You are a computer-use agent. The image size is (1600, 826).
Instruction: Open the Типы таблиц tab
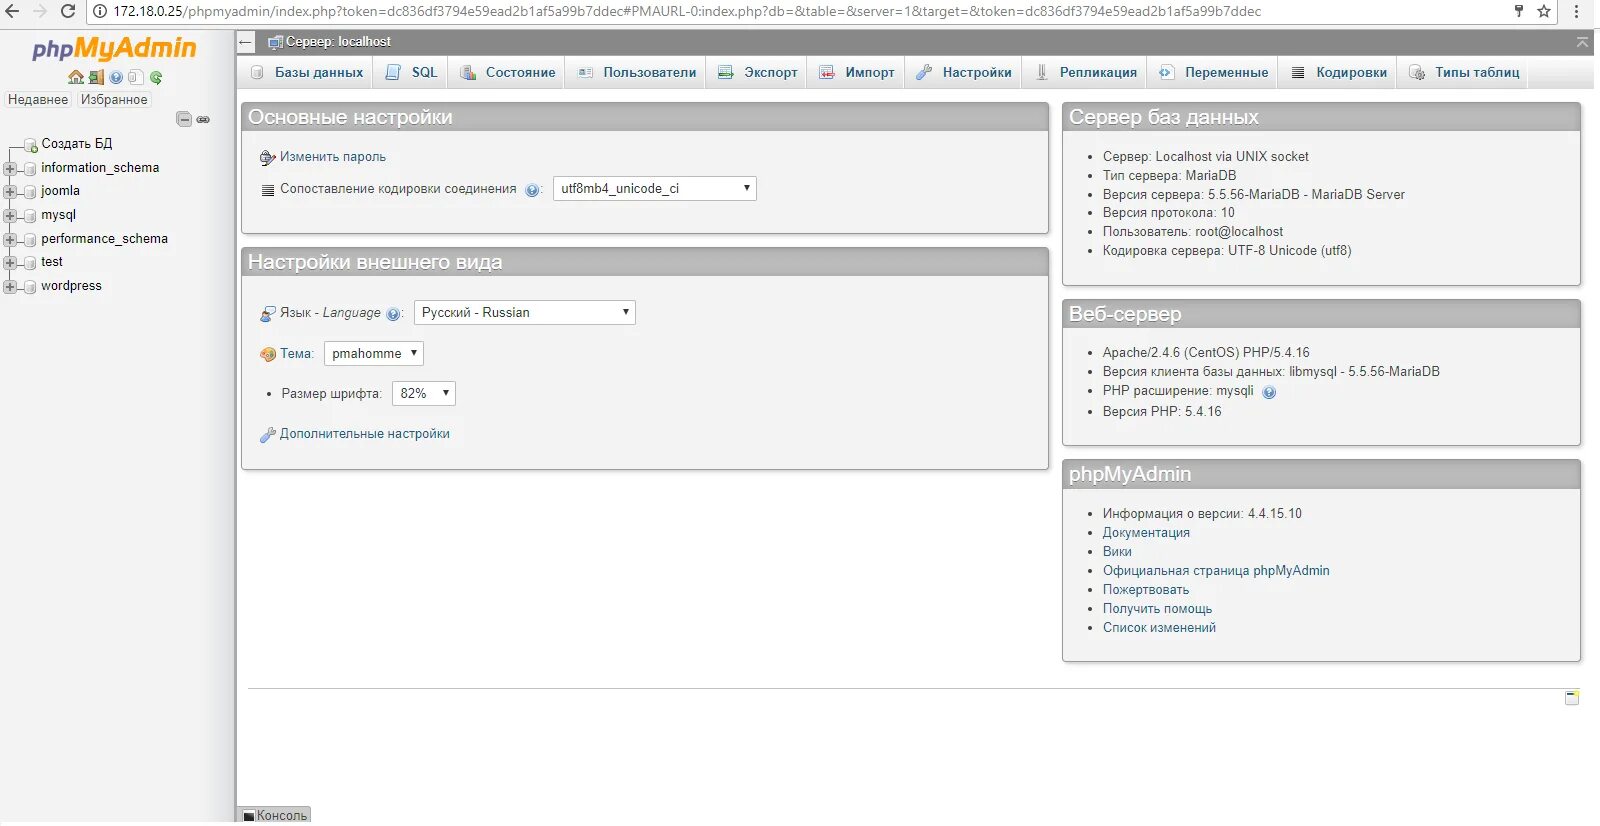[1464, 72]
